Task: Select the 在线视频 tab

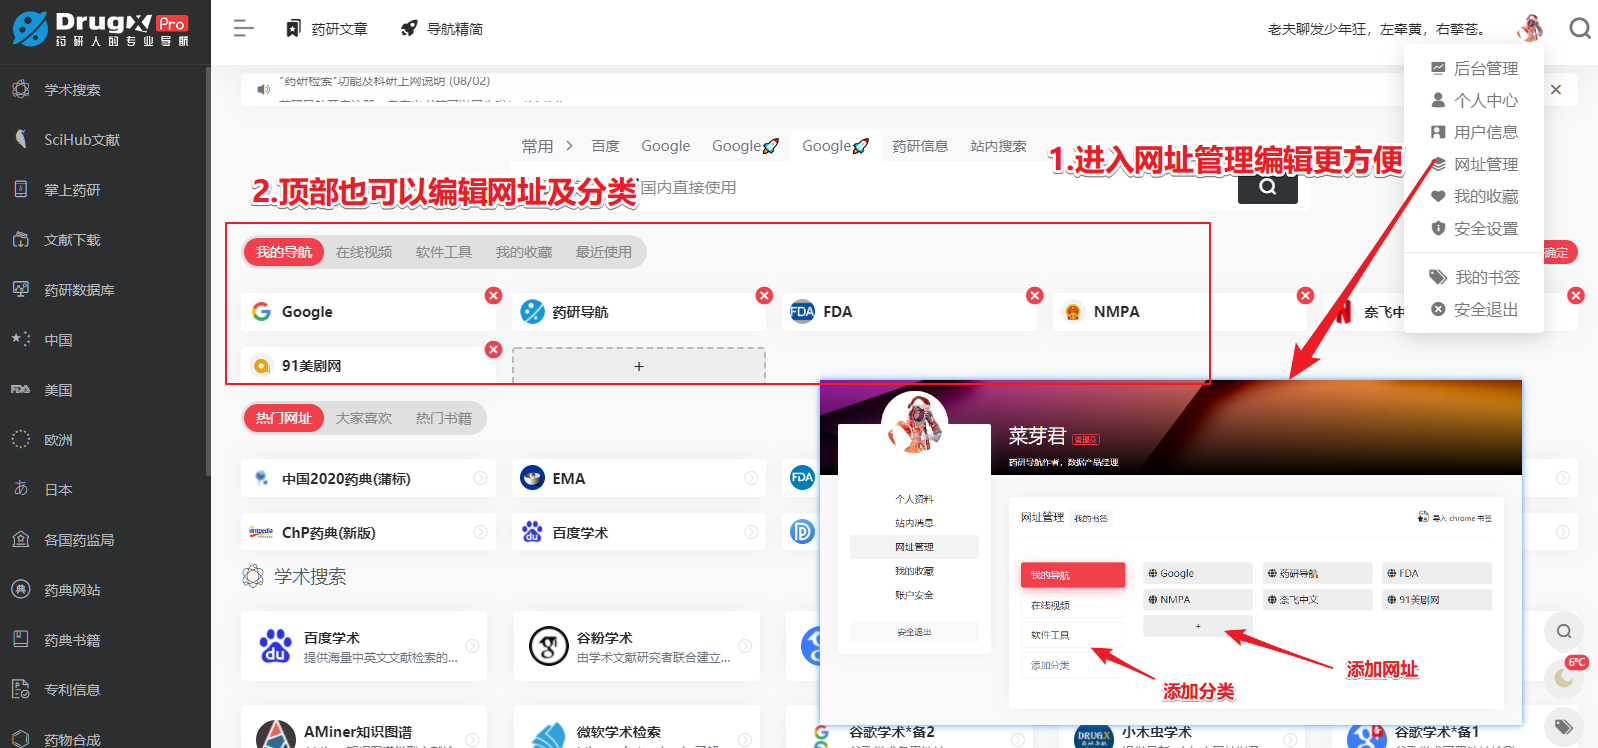Action: coord(364,252)
